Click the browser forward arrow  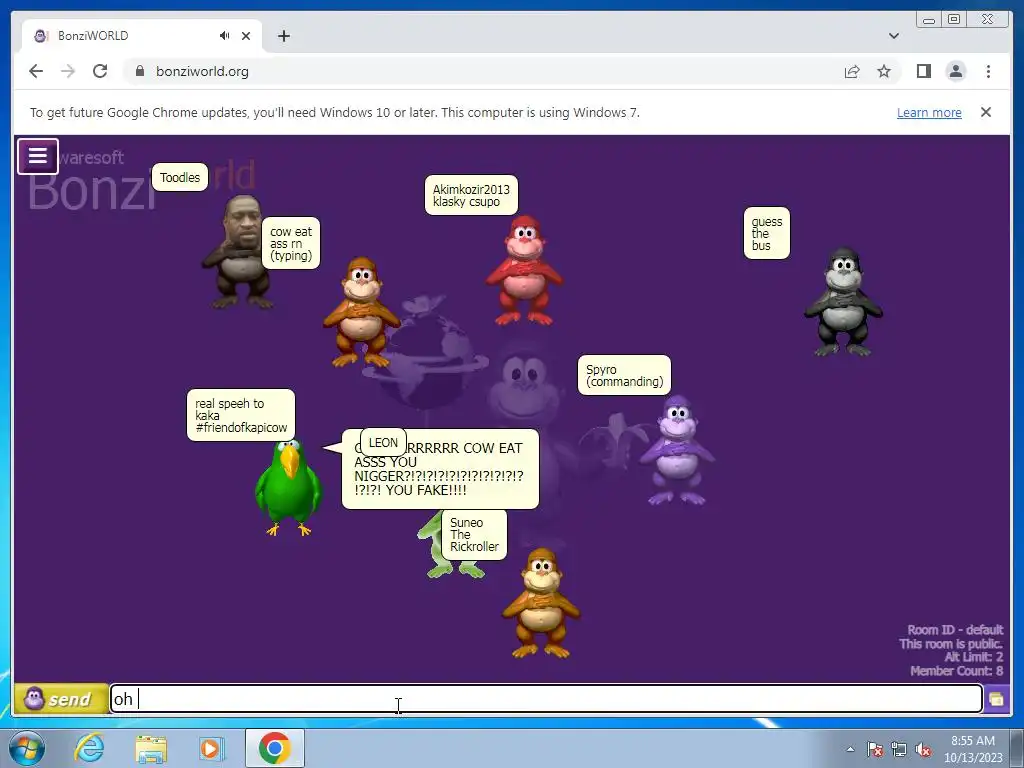(68, 71)
